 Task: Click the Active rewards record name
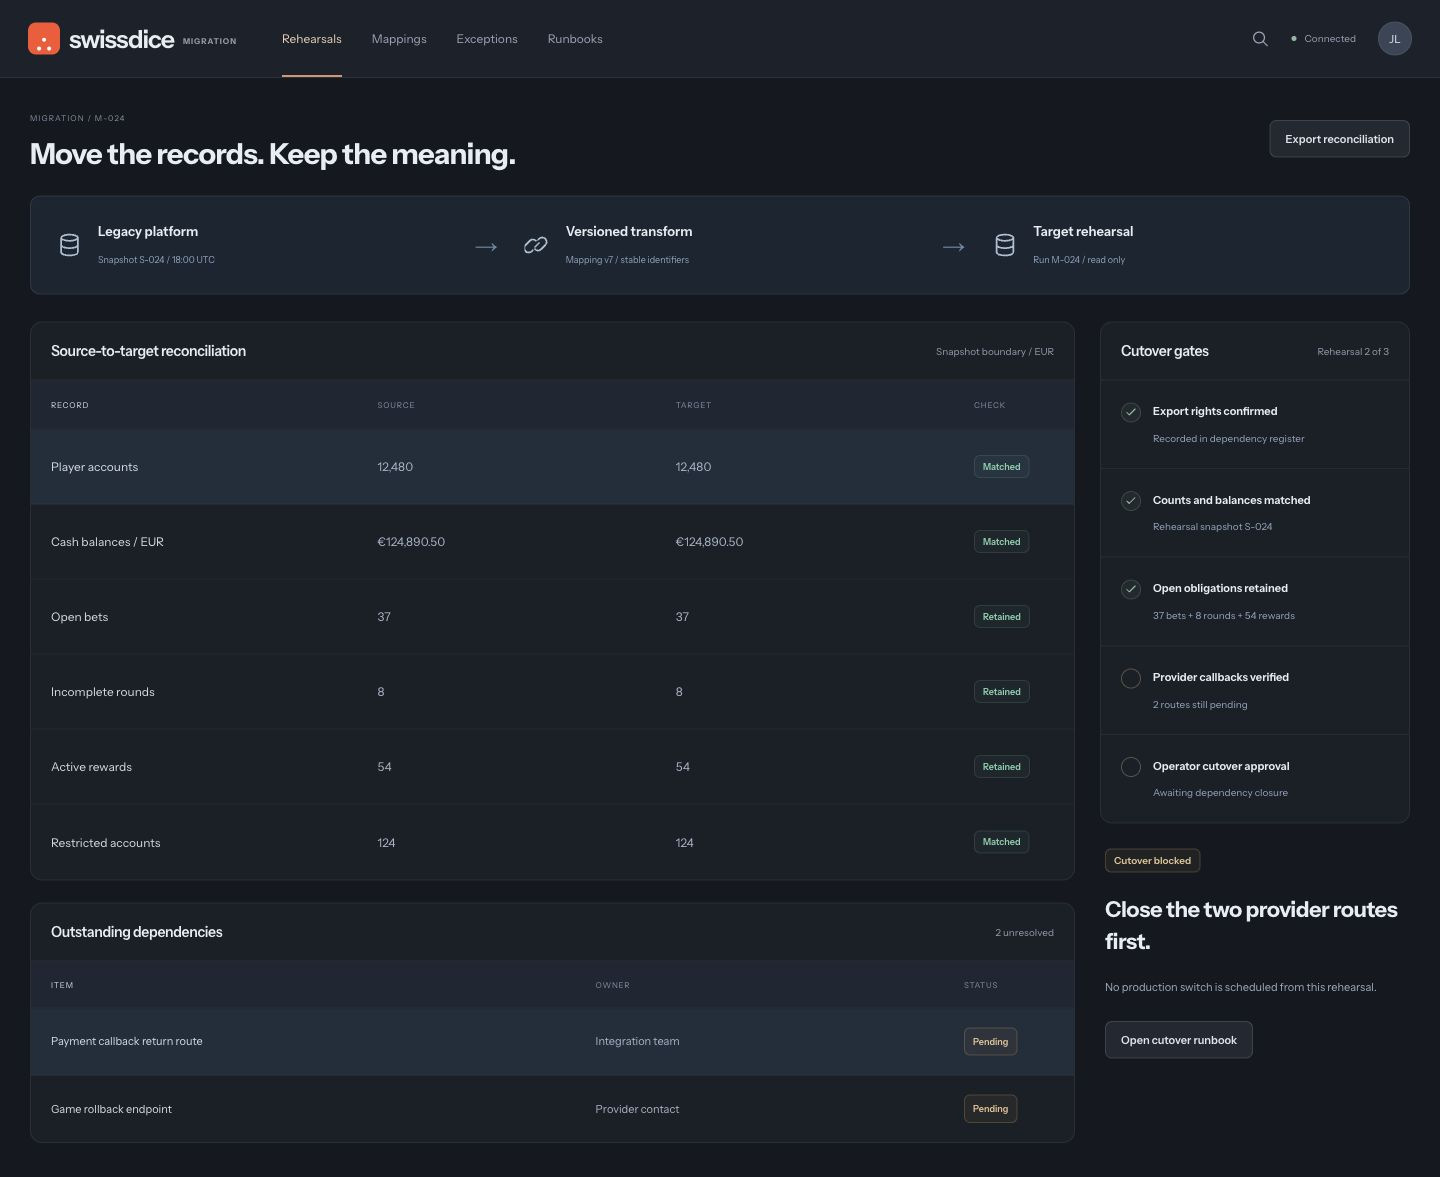pos(91,767)
